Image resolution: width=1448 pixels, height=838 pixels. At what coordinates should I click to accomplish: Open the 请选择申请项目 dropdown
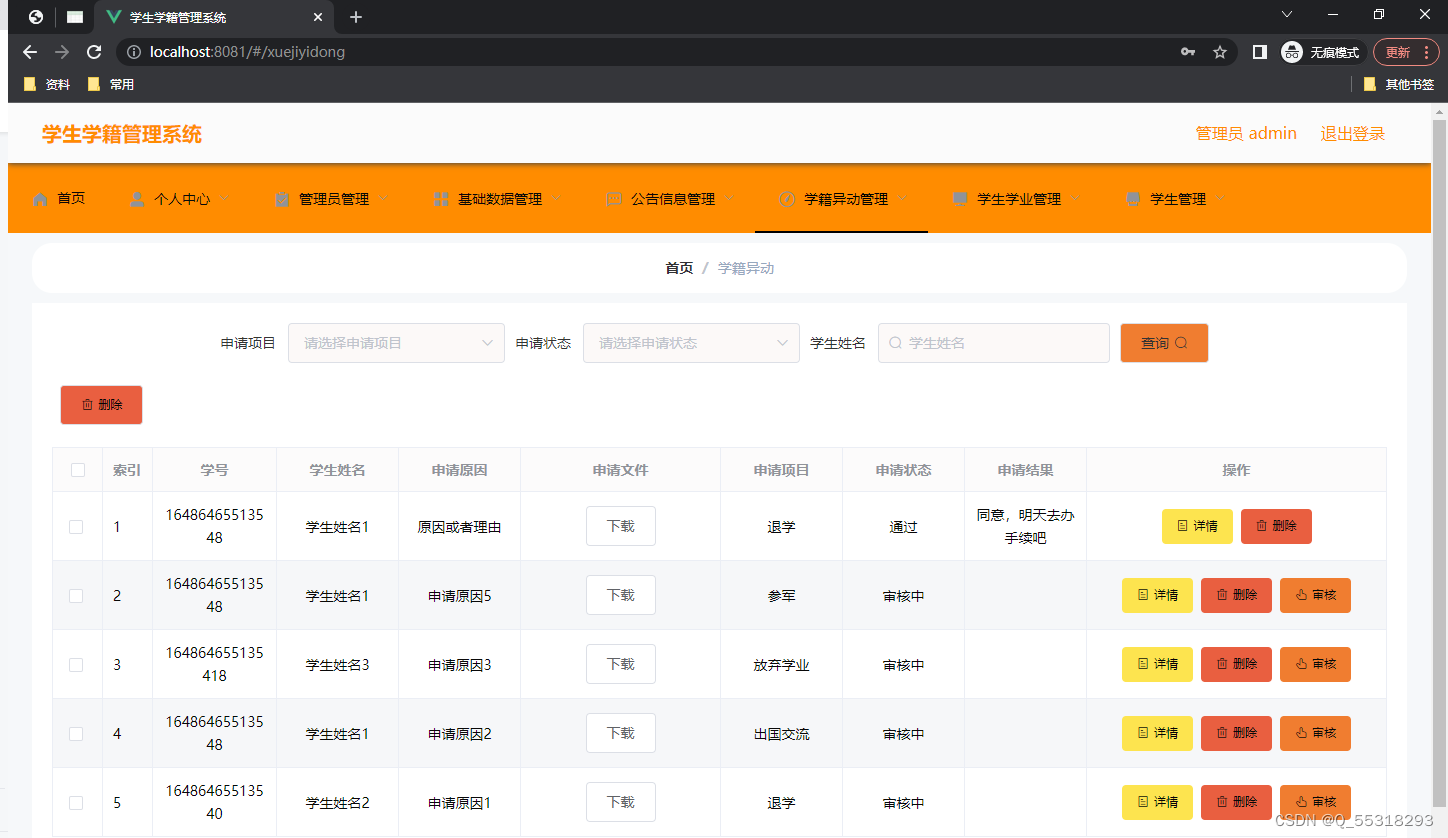coord(396,343)
